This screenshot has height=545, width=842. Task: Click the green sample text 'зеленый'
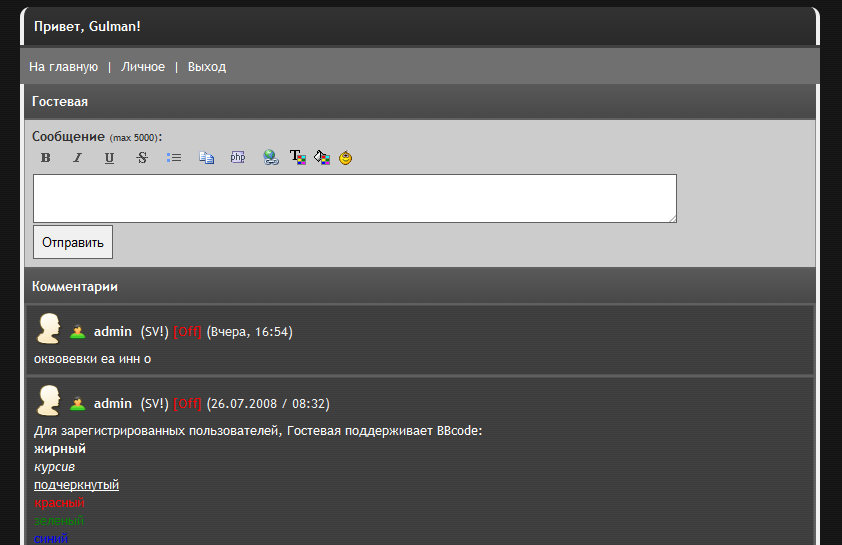(x=59, y=521)
